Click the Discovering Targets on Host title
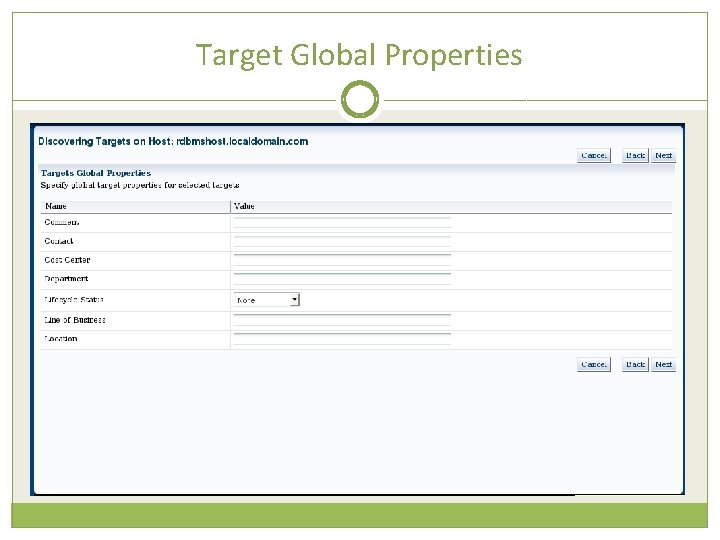The image size is (720, 540). (173, 141)
